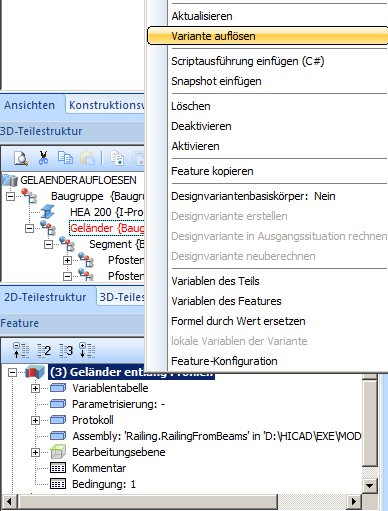
Task: Click the Geländer assembly icon
Action: (x=48, y=228)
